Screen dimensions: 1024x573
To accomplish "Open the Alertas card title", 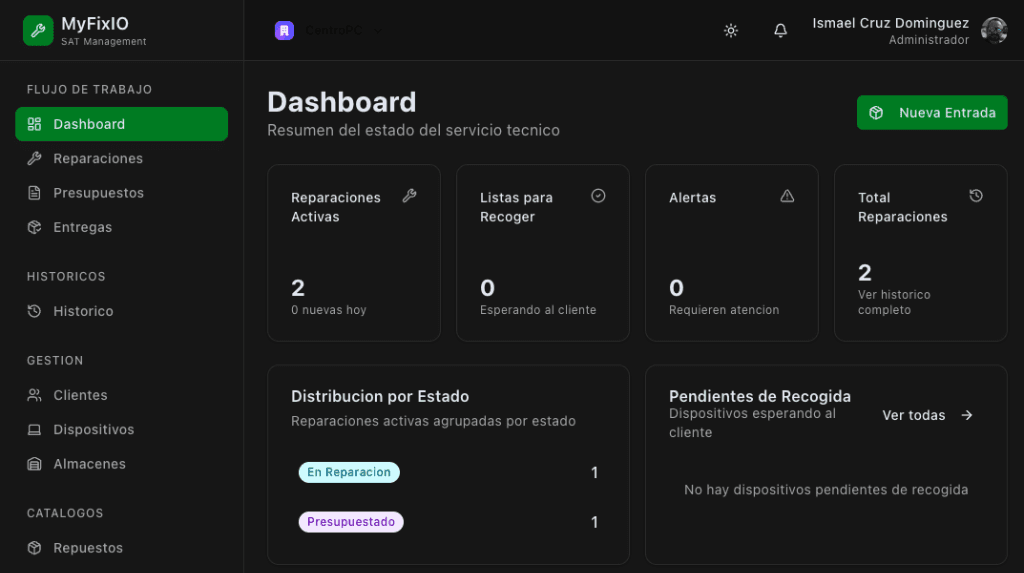I will [x=692, y=198].
